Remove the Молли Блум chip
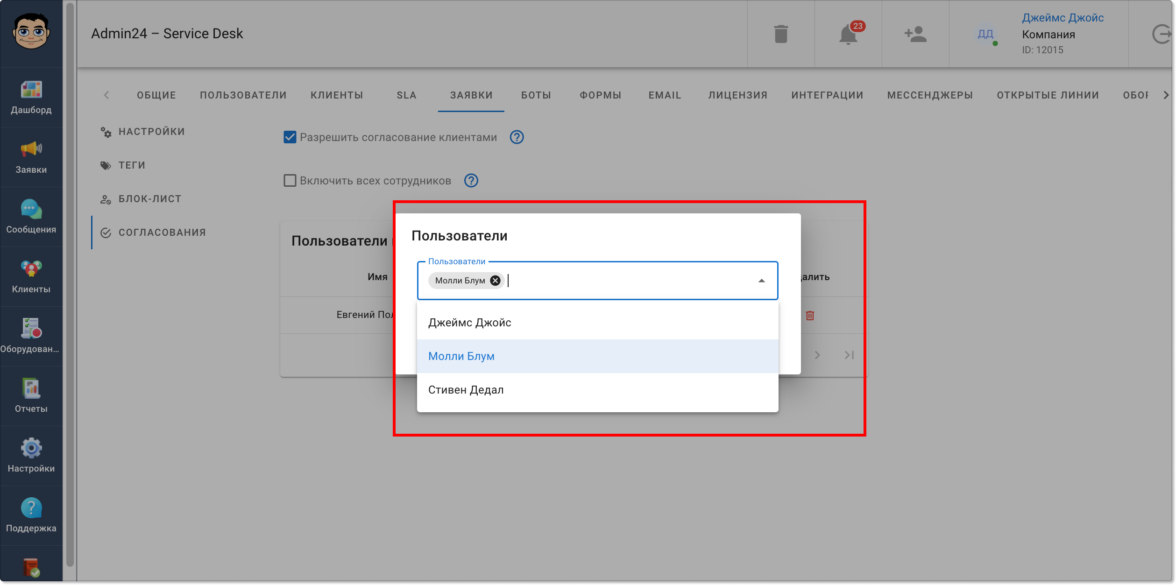The height and width of the screenshot is (585, 1176). tap(496, 281)
